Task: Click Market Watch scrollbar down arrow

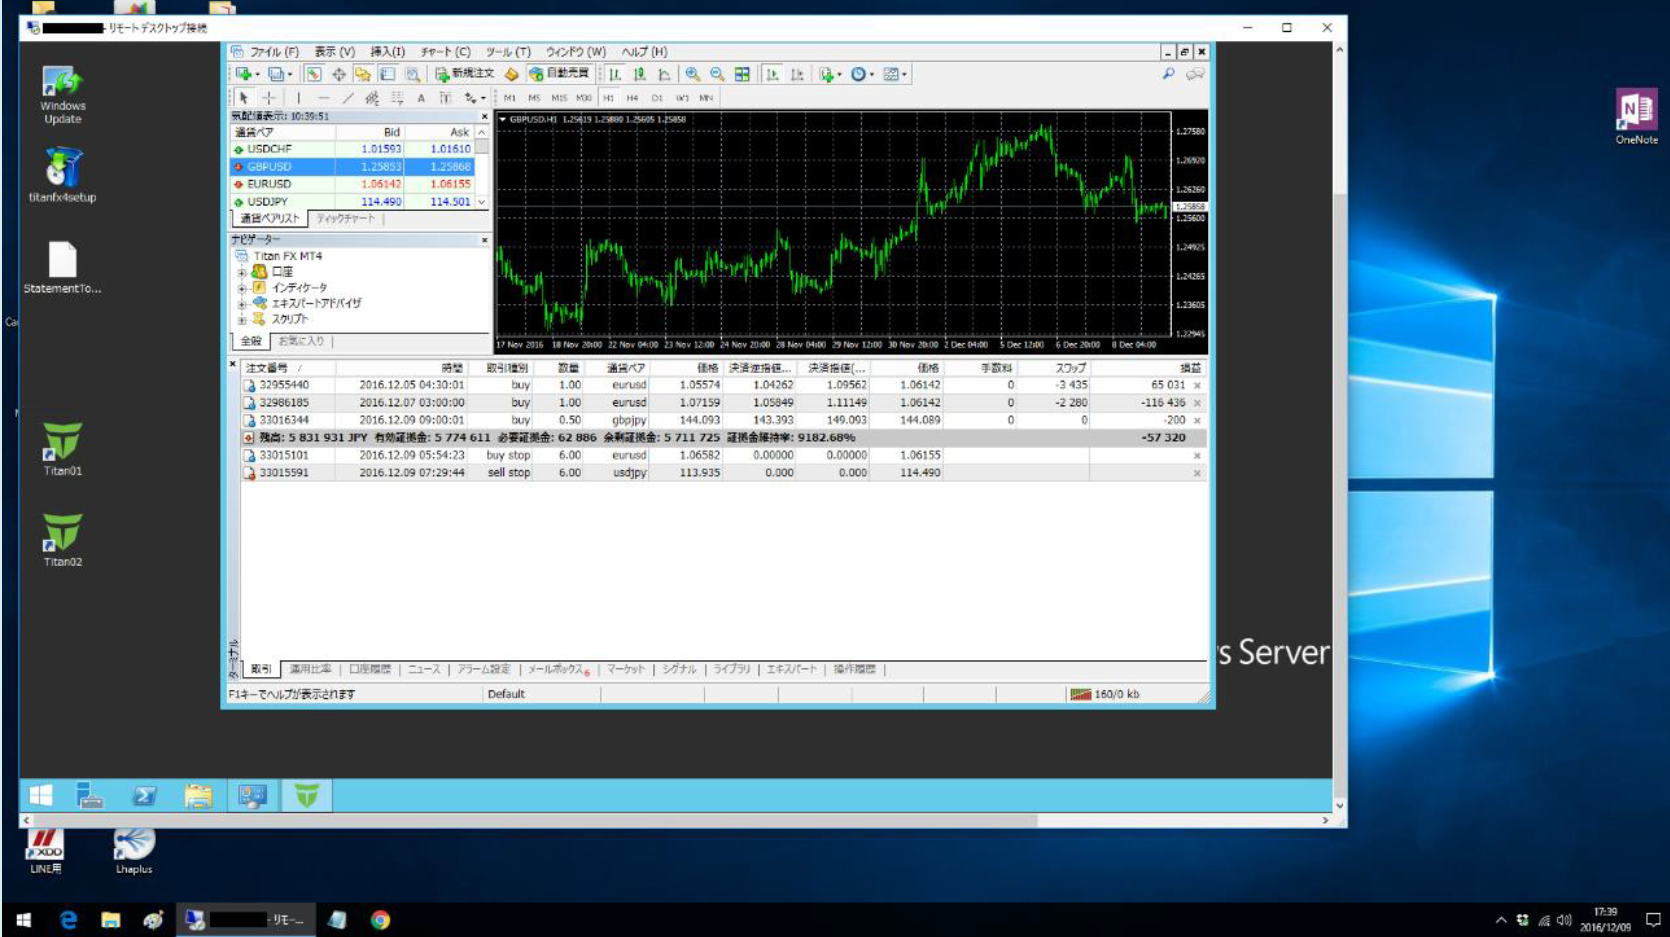Action: click(482, 202)
